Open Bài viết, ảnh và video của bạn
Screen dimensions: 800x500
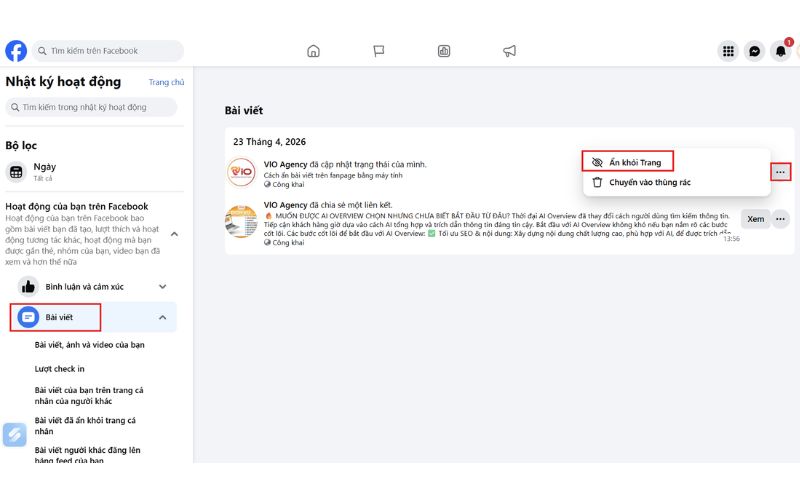coord(90,345)
